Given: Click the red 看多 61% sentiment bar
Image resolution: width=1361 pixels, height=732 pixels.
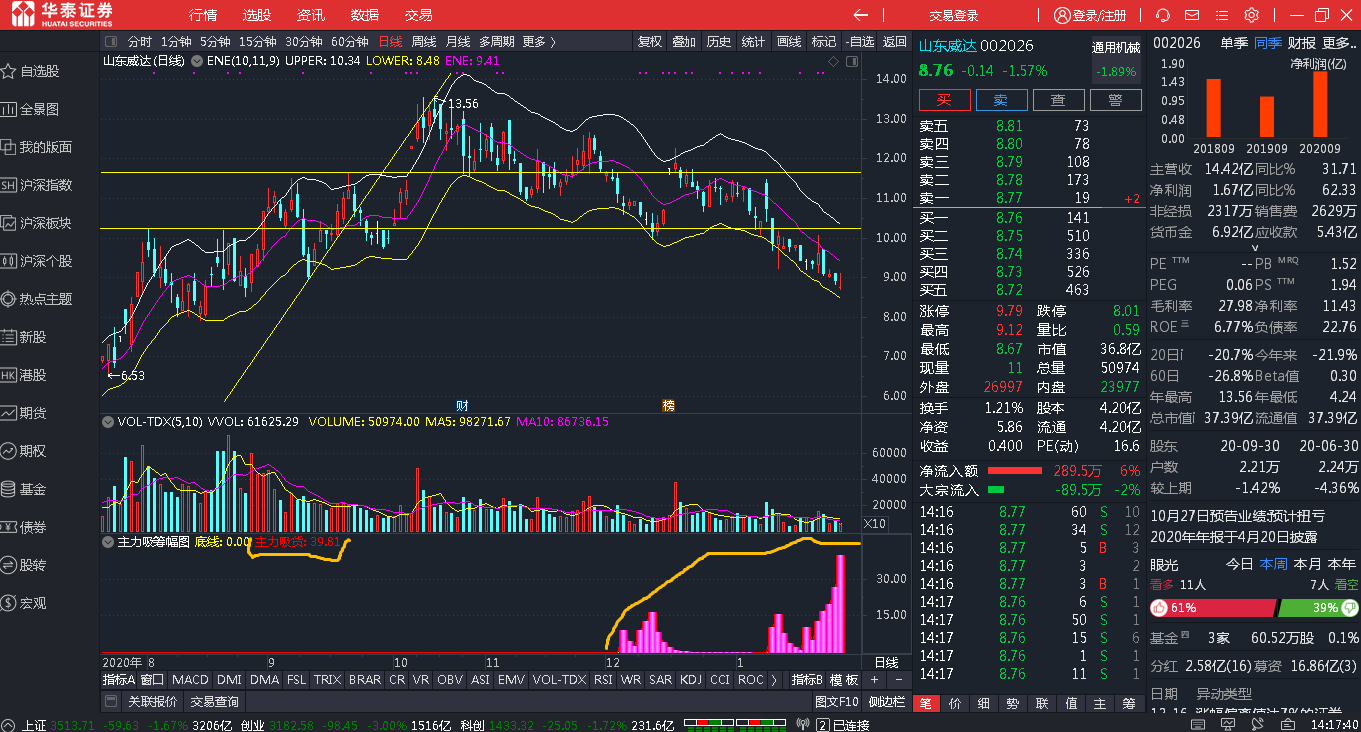Looking at the screenshot, I should (1213, 608).
